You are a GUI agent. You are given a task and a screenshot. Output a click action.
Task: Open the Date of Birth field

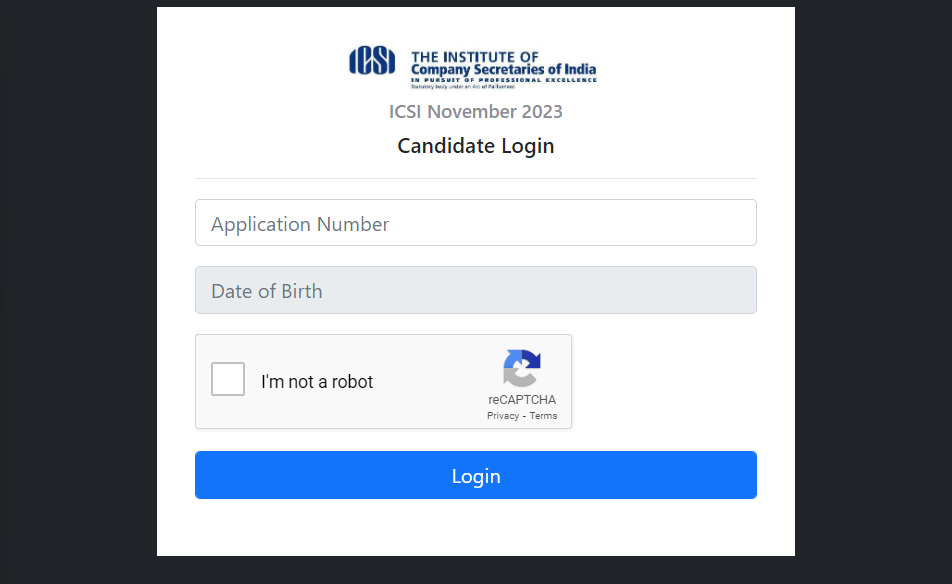[475, 291]
